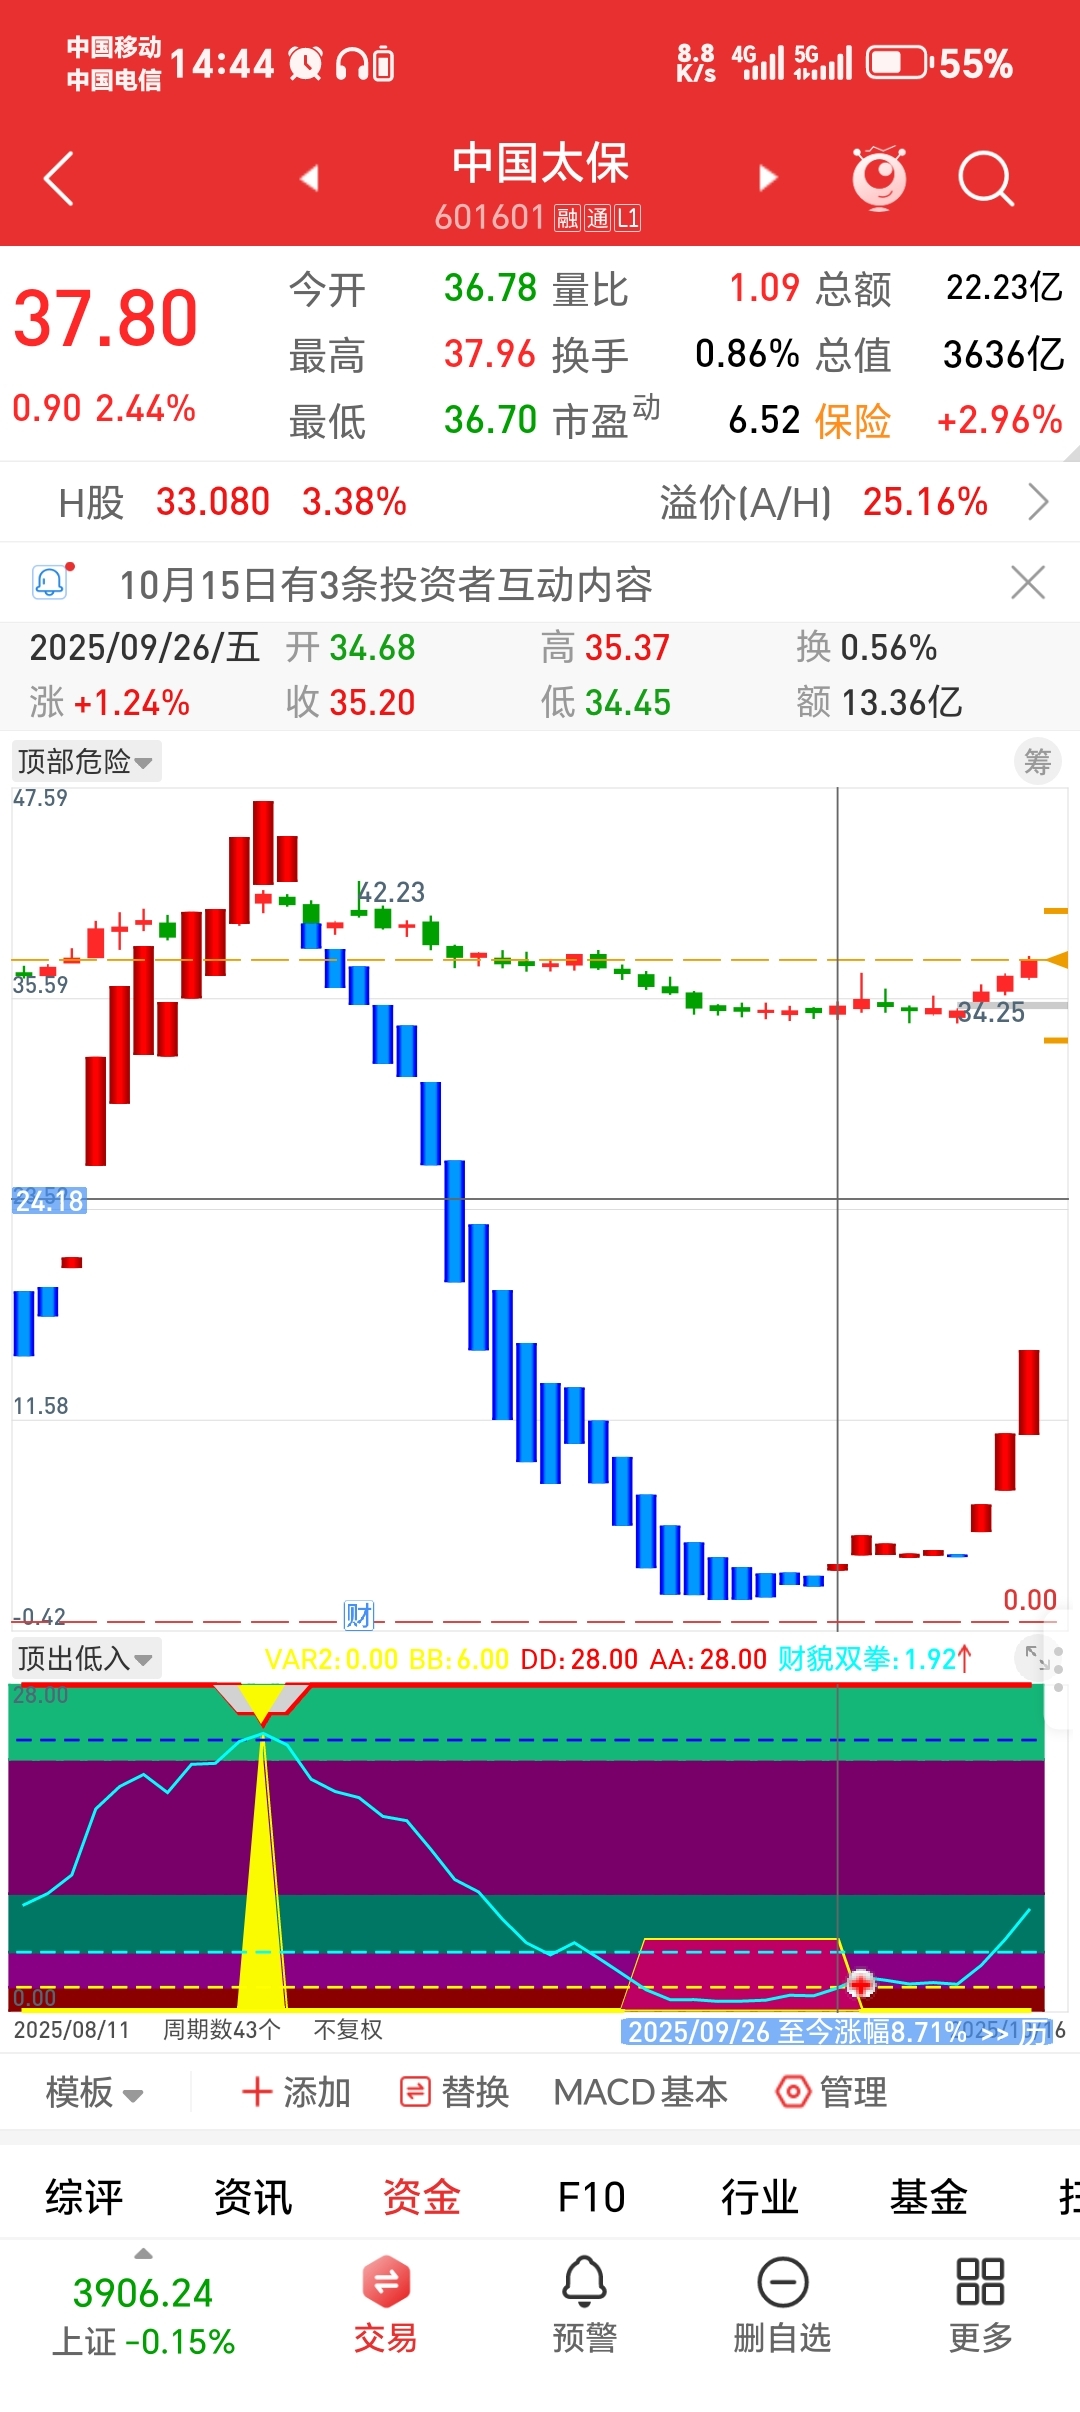Go to previous stock with left triangle
This screenshot has width=1080, height=2412.
pos(310,178)
